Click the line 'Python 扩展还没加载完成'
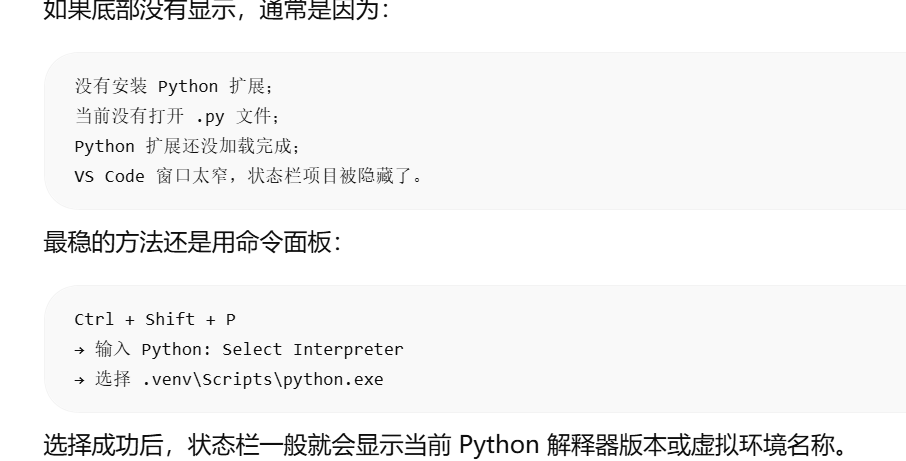This screenshot has height=461, width=906. coord(188,147)
